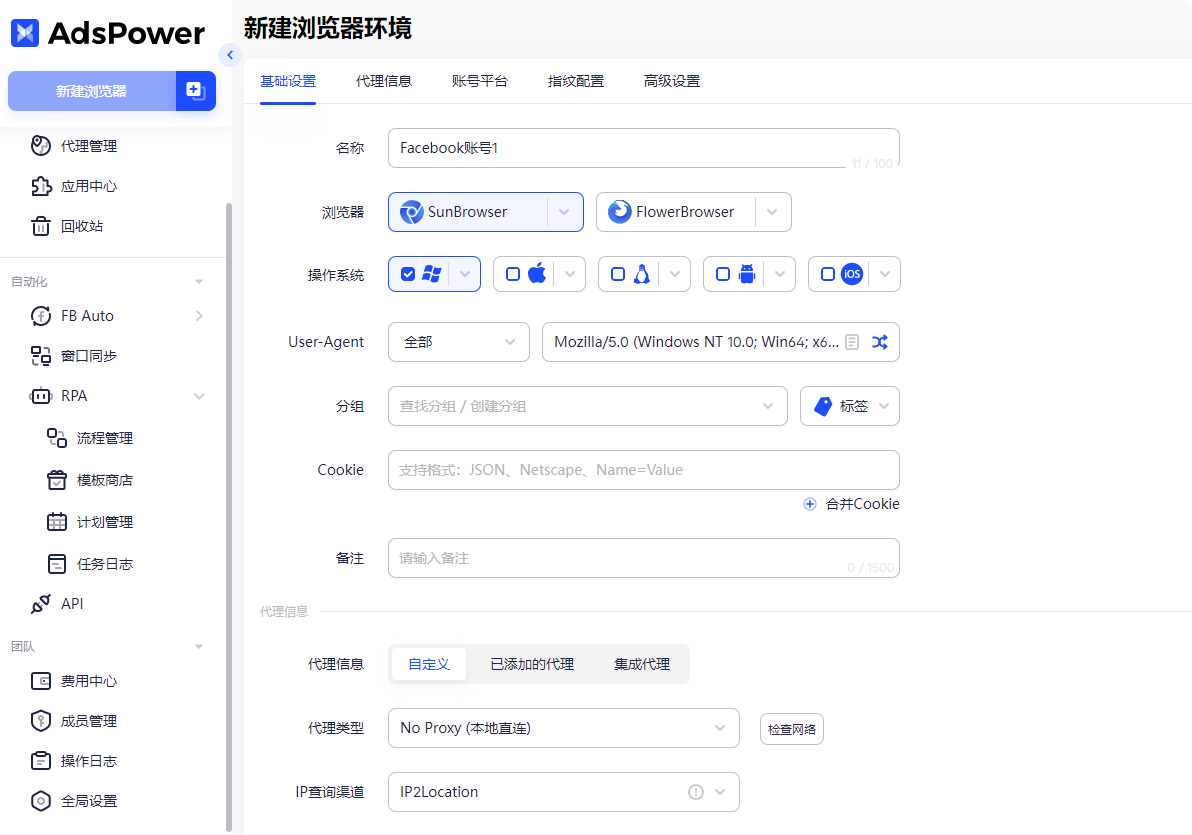Click the blue tag icon beside 标签
Screen dimensions: 1192x835
point(823,406)
